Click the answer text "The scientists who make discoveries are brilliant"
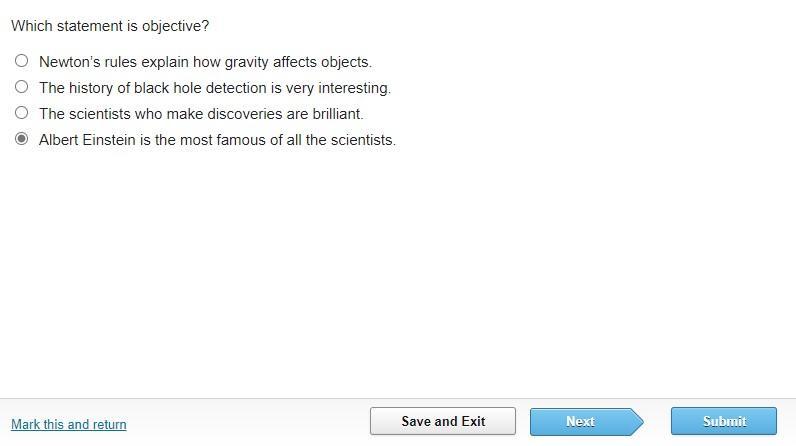Viewport: 796px width, 446px height. click(201, 114)
